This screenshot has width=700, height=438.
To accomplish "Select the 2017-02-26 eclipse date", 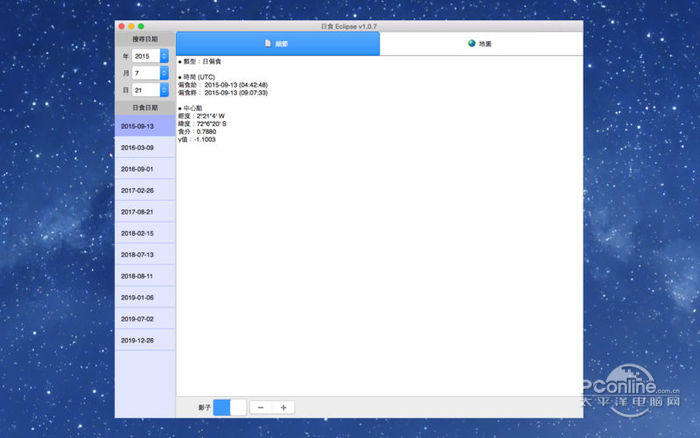I will click(145, 191).
